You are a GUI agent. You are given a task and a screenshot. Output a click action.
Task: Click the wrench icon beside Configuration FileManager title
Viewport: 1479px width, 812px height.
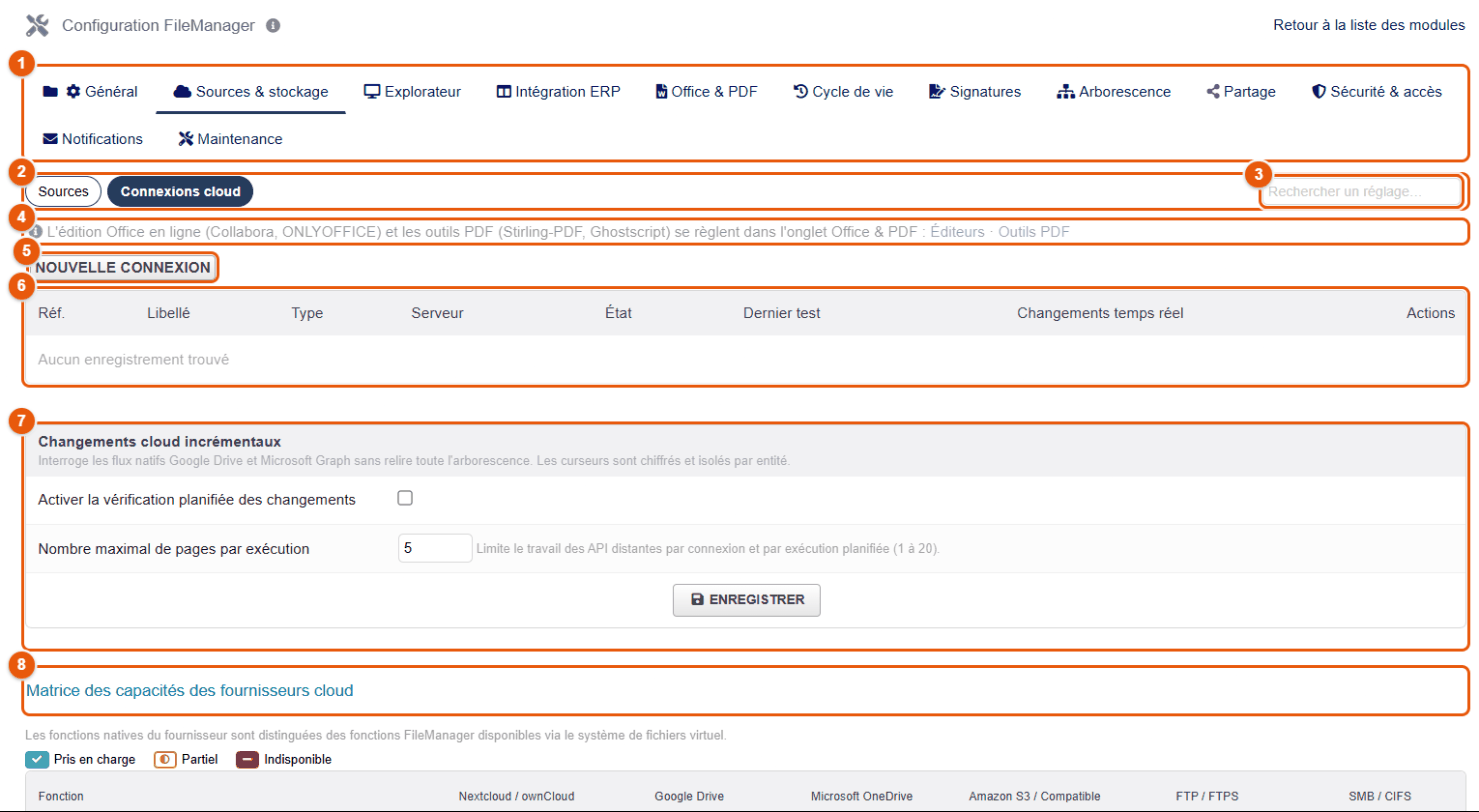tap(37, 25)
